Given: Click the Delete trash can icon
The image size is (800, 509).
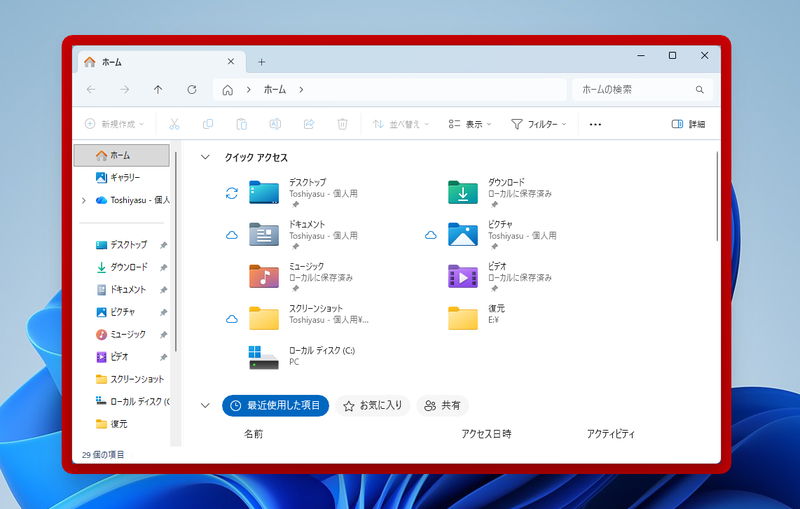Looking at the screenshot, I should pos(342,124).
